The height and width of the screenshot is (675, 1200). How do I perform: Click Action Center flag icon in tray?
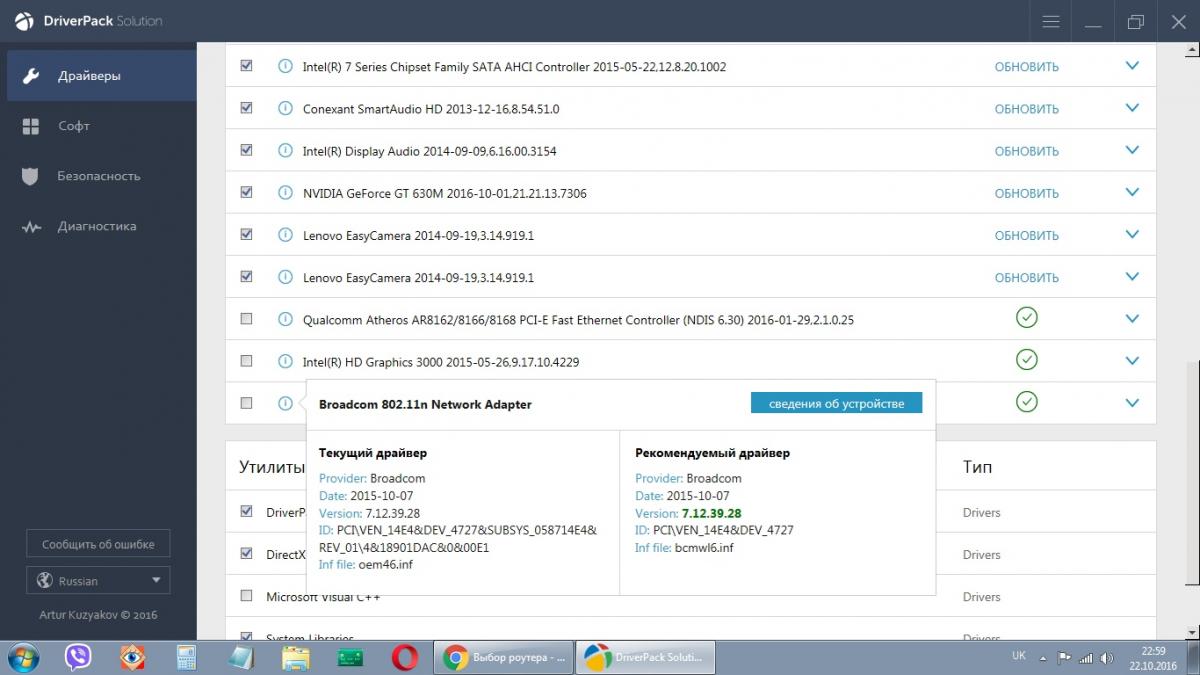pos(1065,657)
